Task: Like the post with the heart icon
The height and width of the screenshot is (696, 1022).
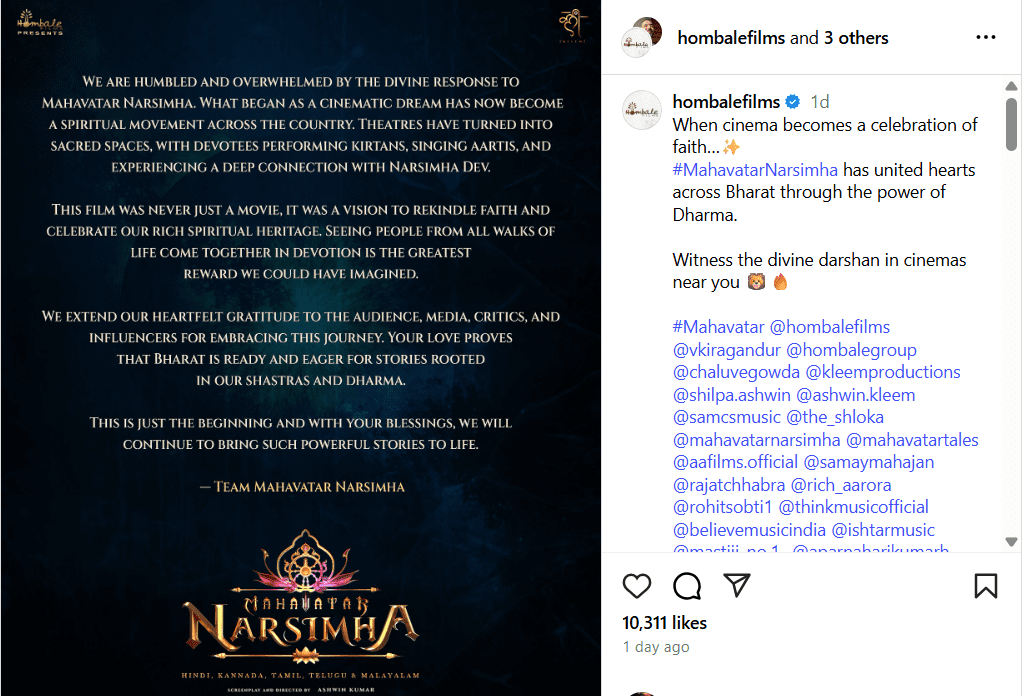Action: tap(637, 586)
